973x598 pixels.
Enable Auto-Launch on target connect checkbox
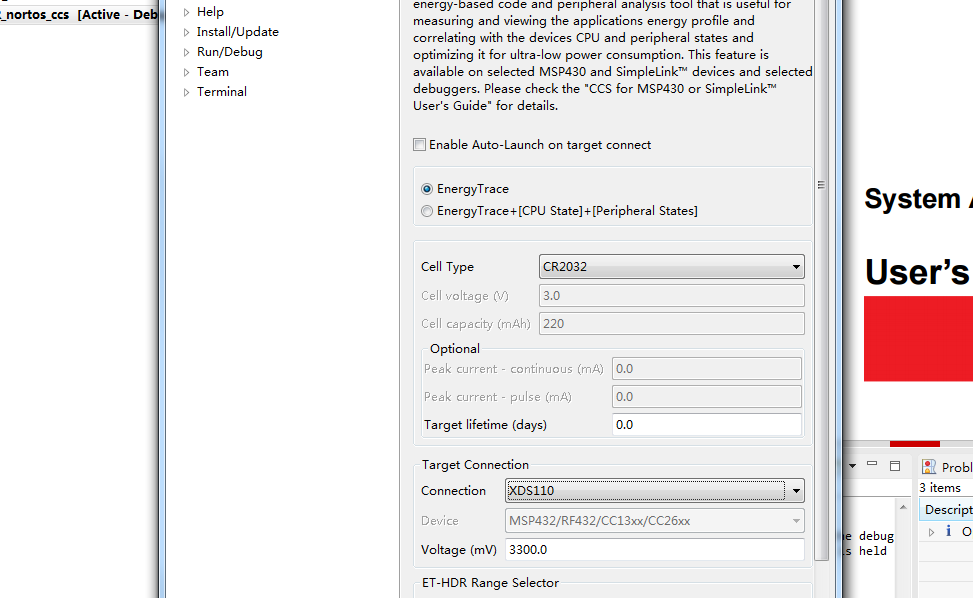[419, 145]
